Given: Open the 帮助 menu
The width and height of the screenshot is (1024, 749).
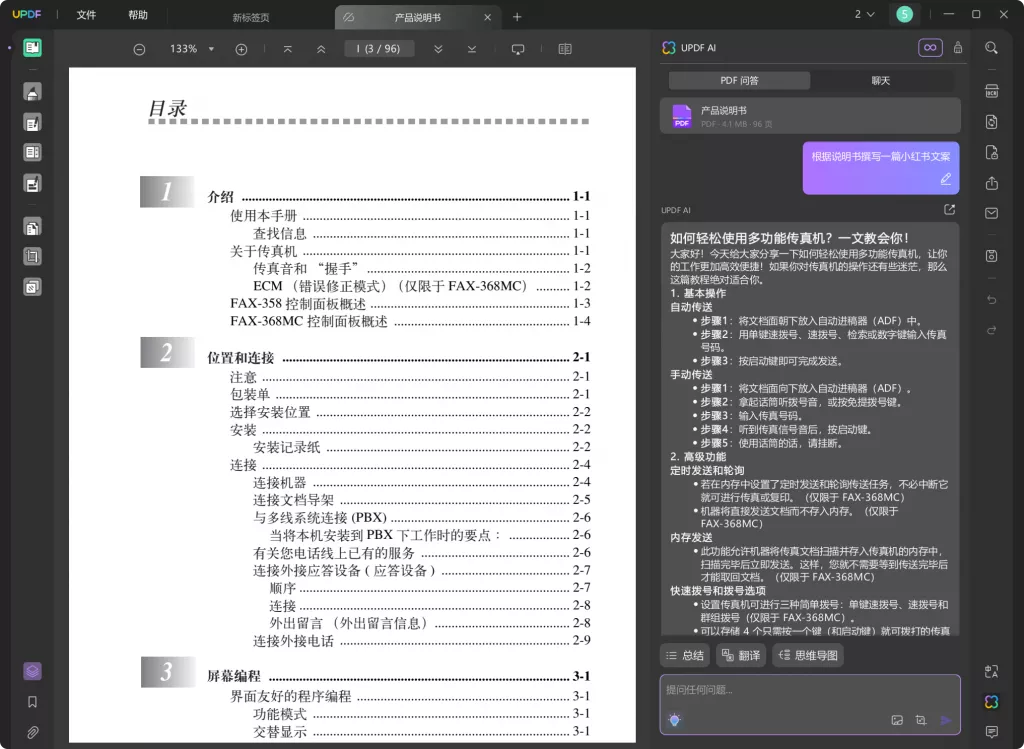Looking at the screenshot, I should (138, 15).
